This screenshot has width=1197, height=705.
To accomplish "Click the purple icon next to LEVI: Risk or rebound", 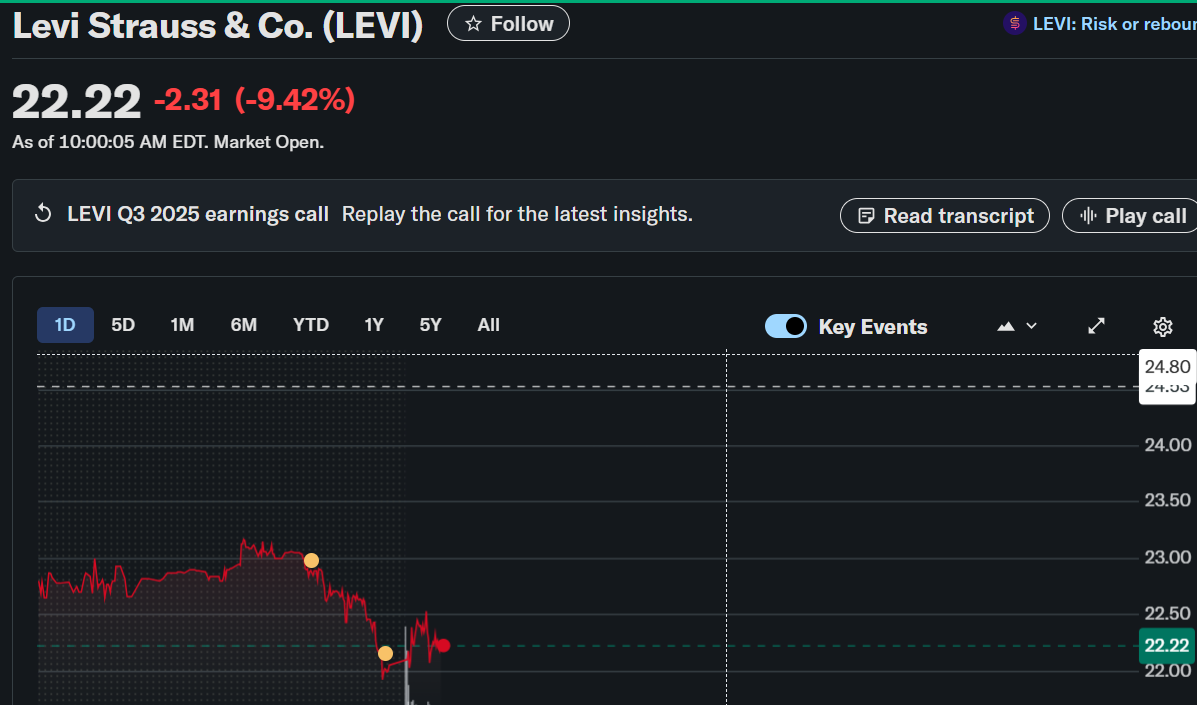I will (1014, 24).
